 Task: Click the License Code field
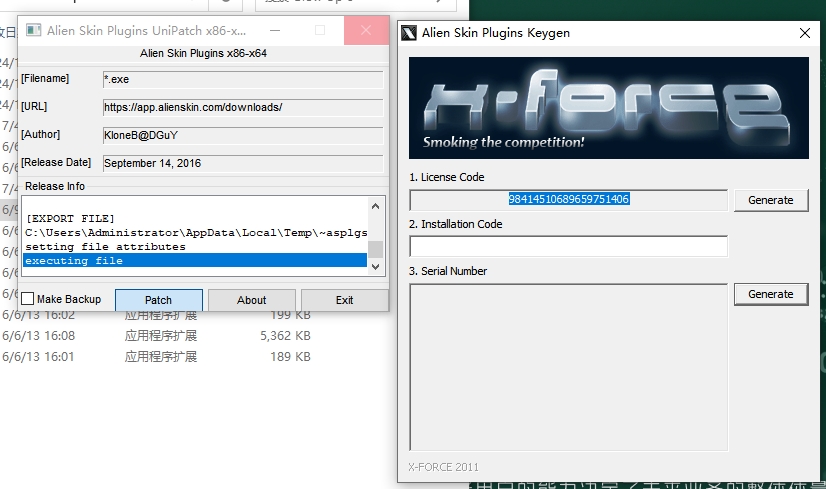click(568, 200)
